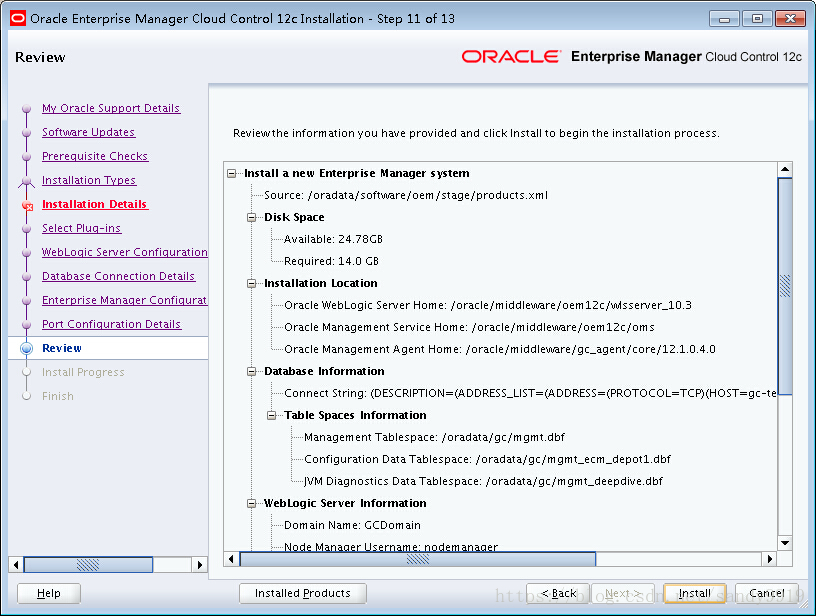Select the Management Tablespace row
This screenshot has width=816, height=616.
tap(435, 437)
